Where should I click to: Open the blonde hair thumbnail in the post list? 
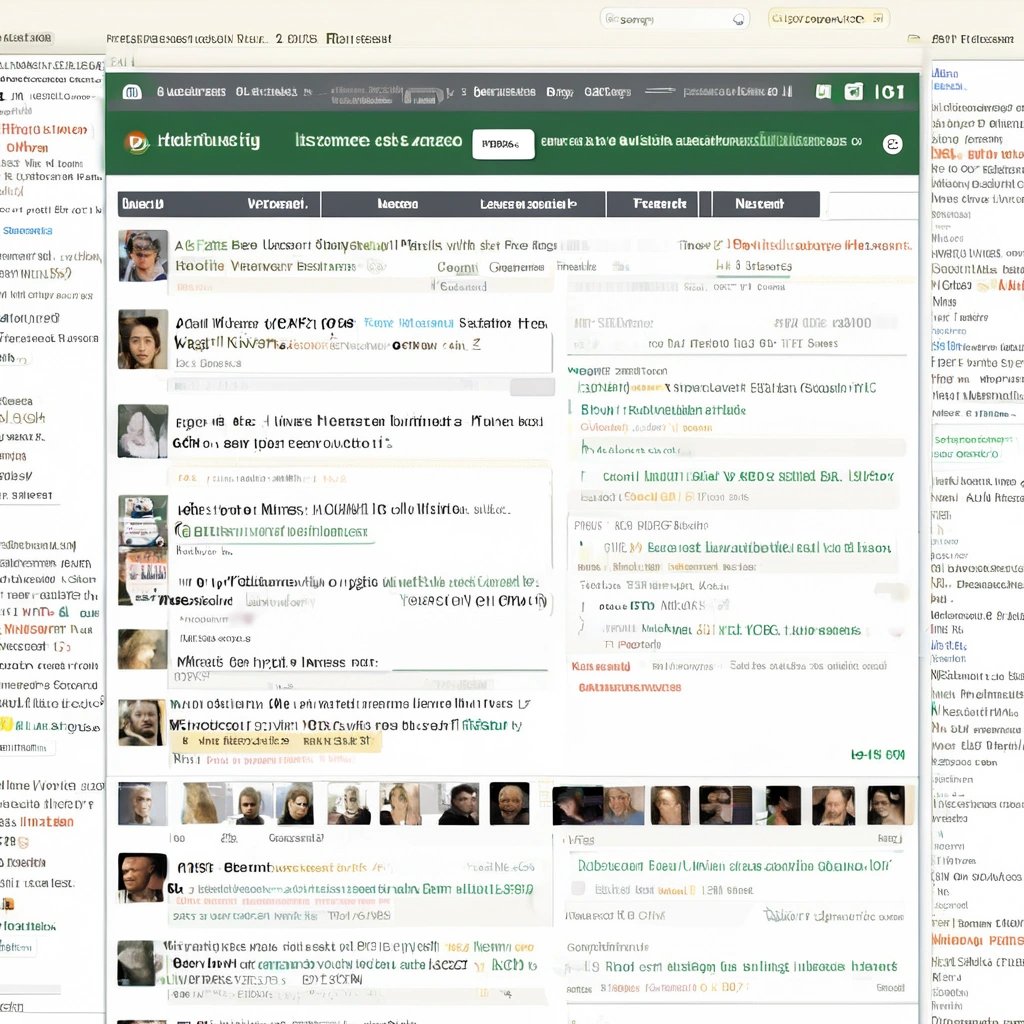click(x=143, y=649)
